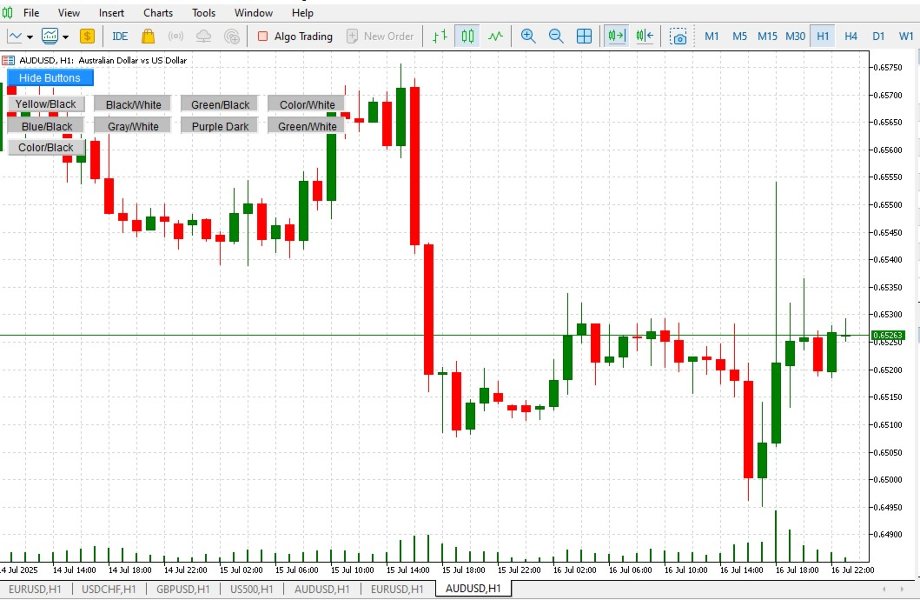Click the 16 Jul 18:00 time label
920x600 pixels.
tap(797, 570)
